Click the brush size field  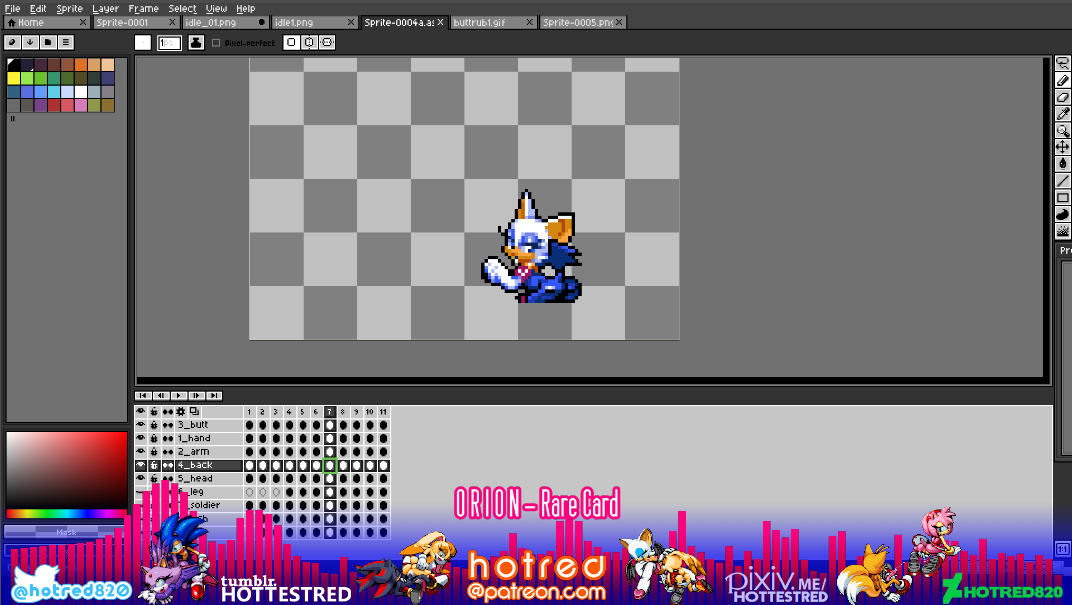(169, 43)
